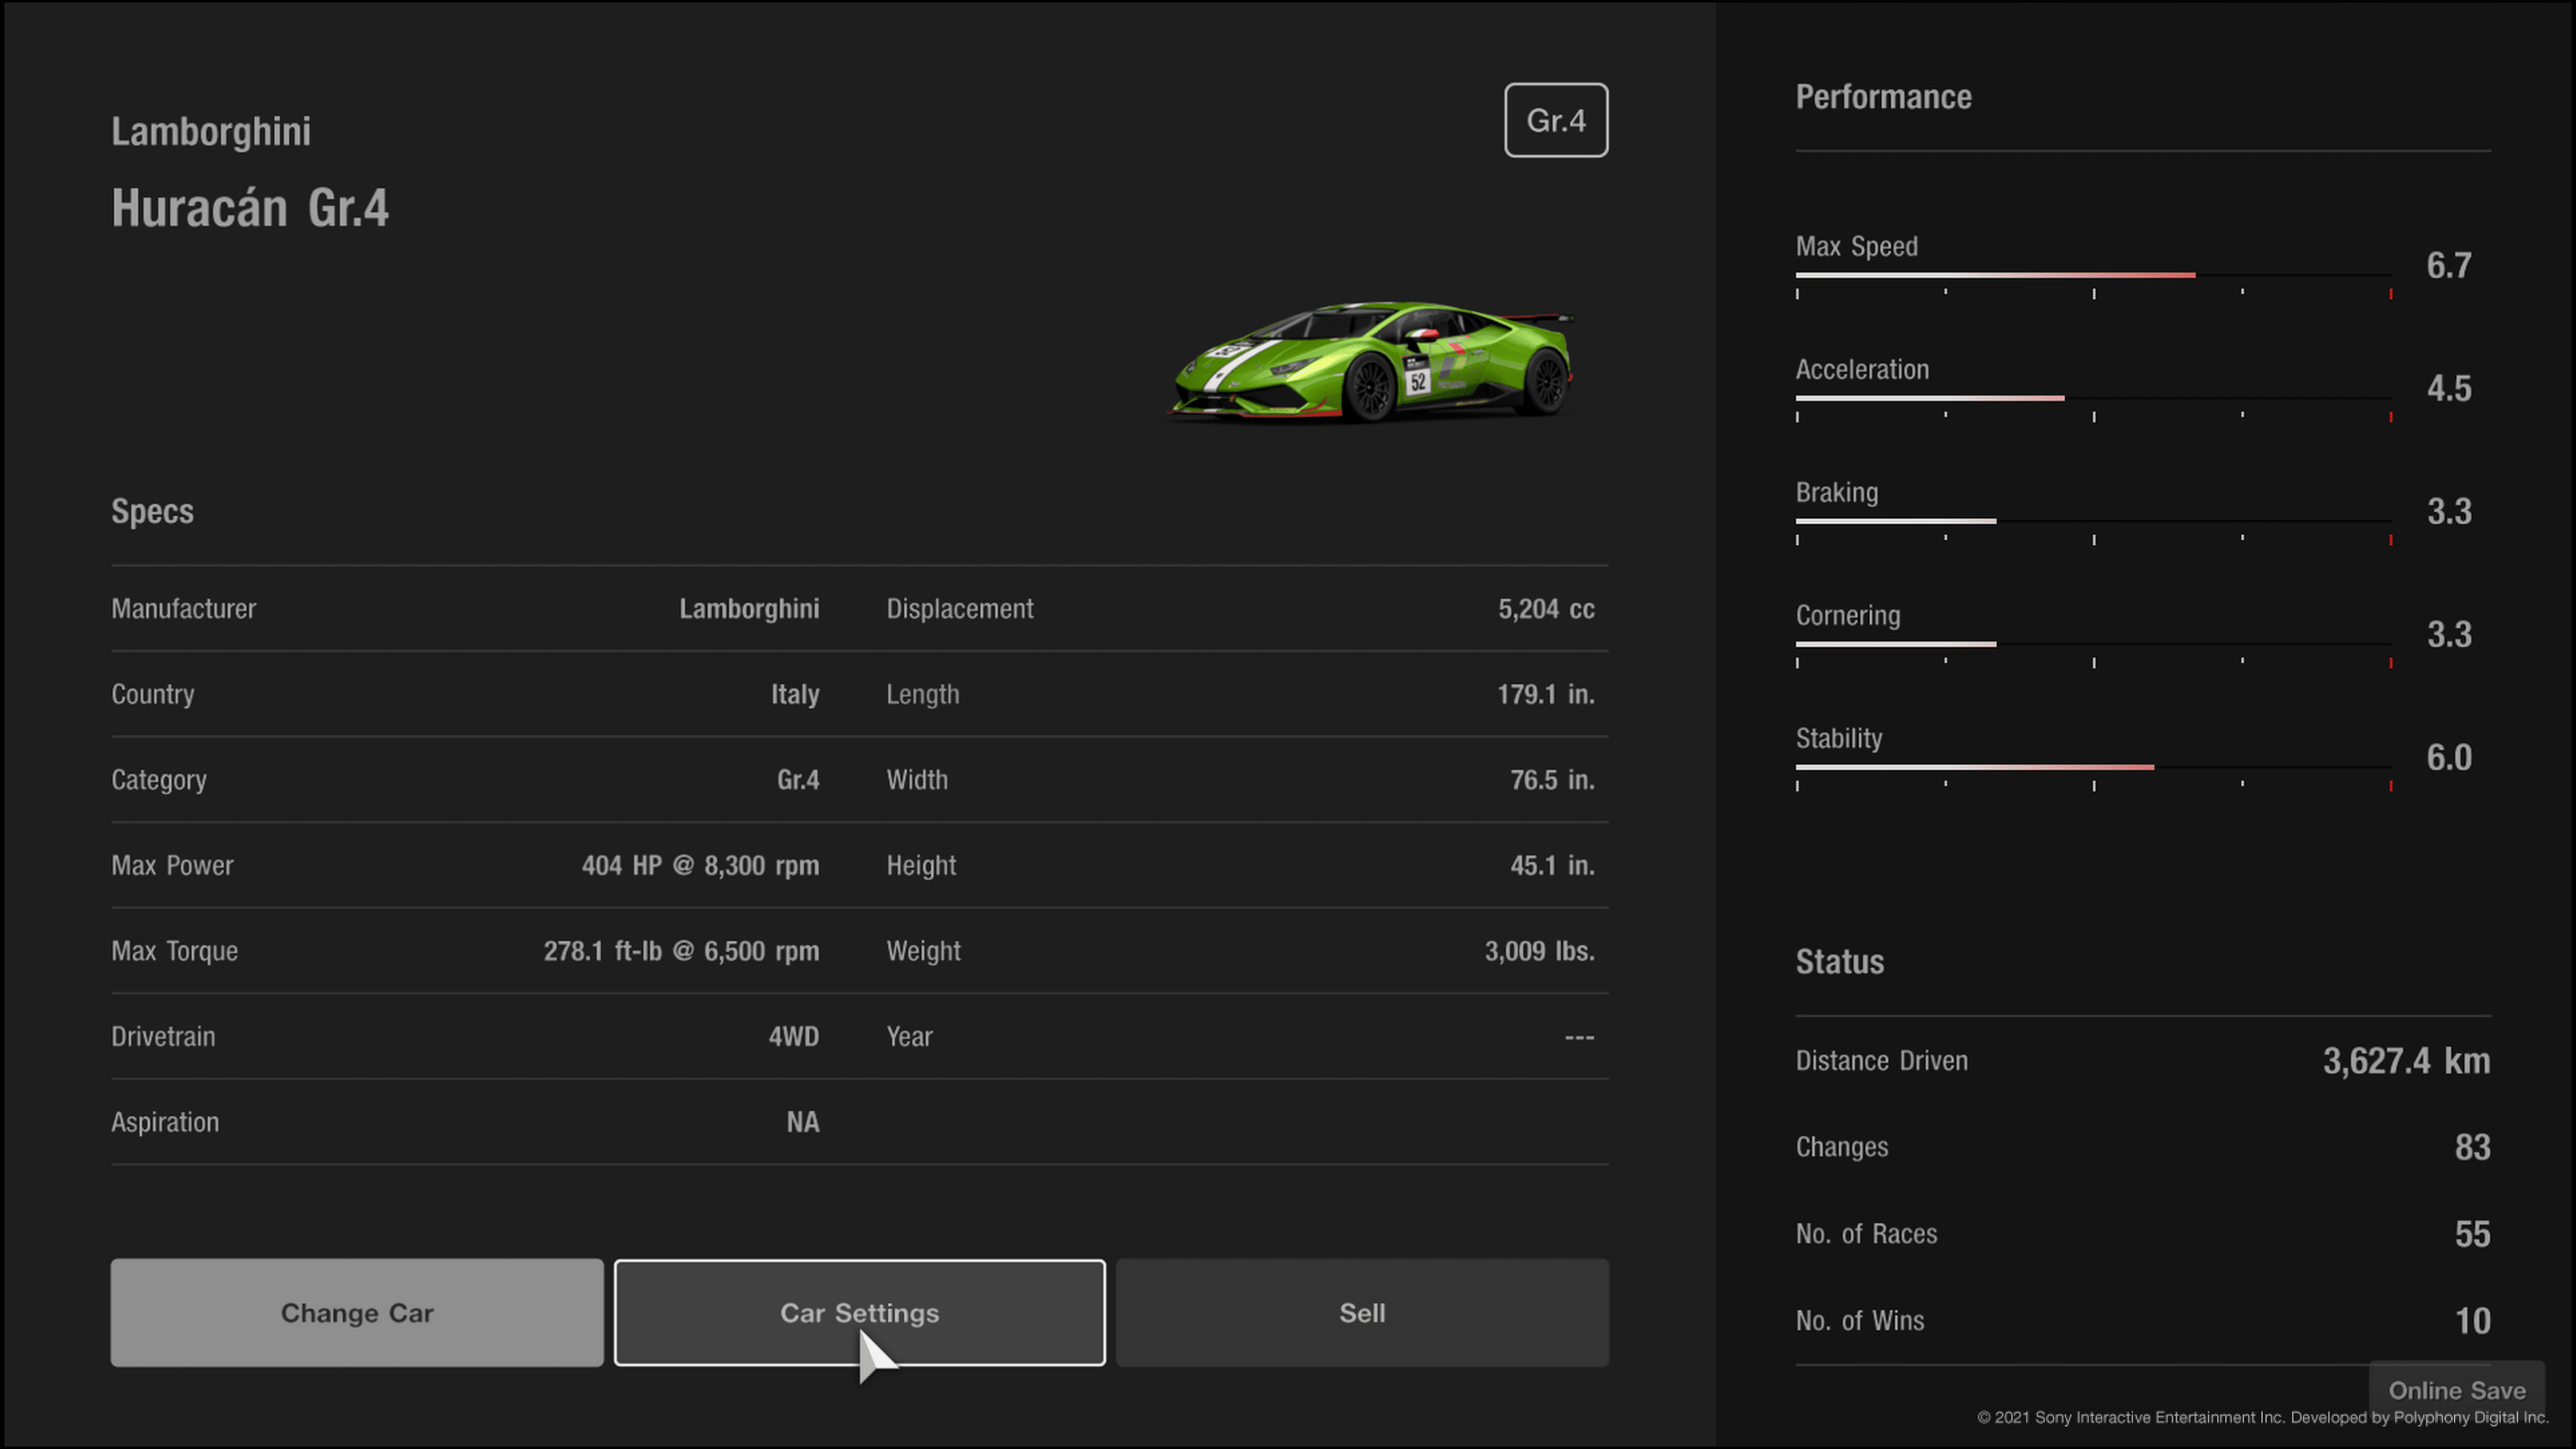Viewport: 2576px width, 1449px height.
Task: Click the Category value Gr.4 in specs
Action: (798, 780)
